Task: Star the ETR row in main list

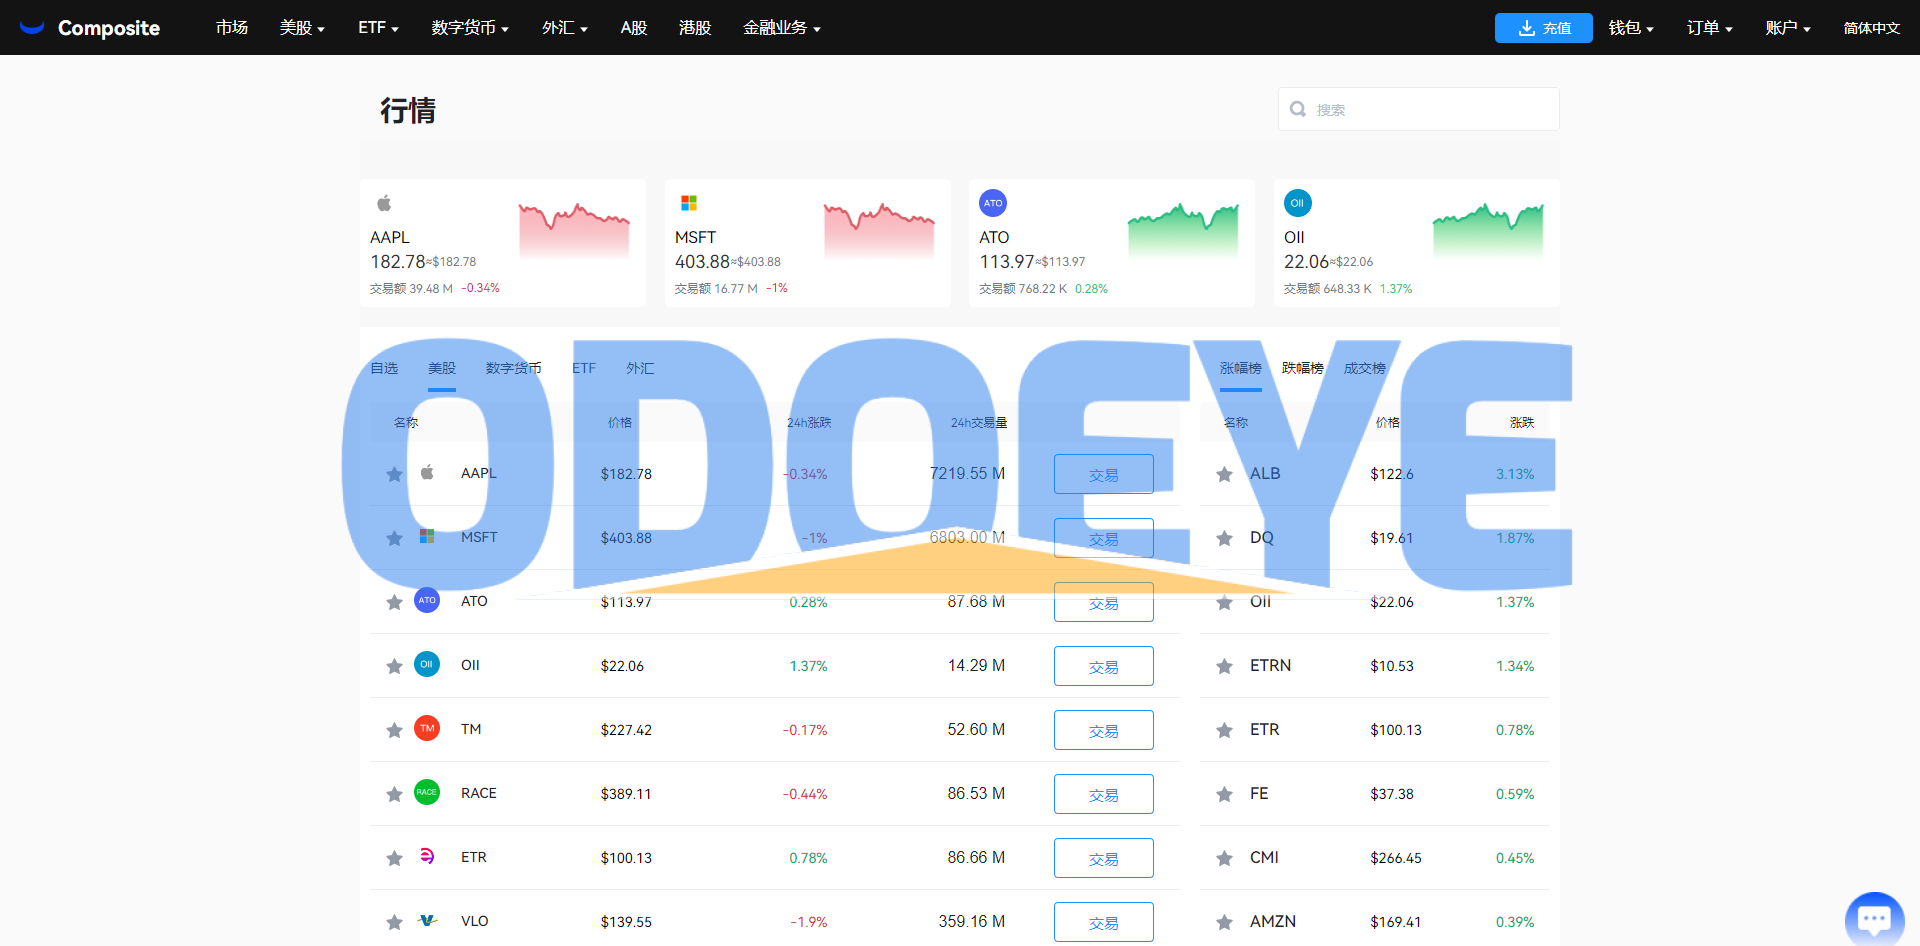Action: point(394,858)
